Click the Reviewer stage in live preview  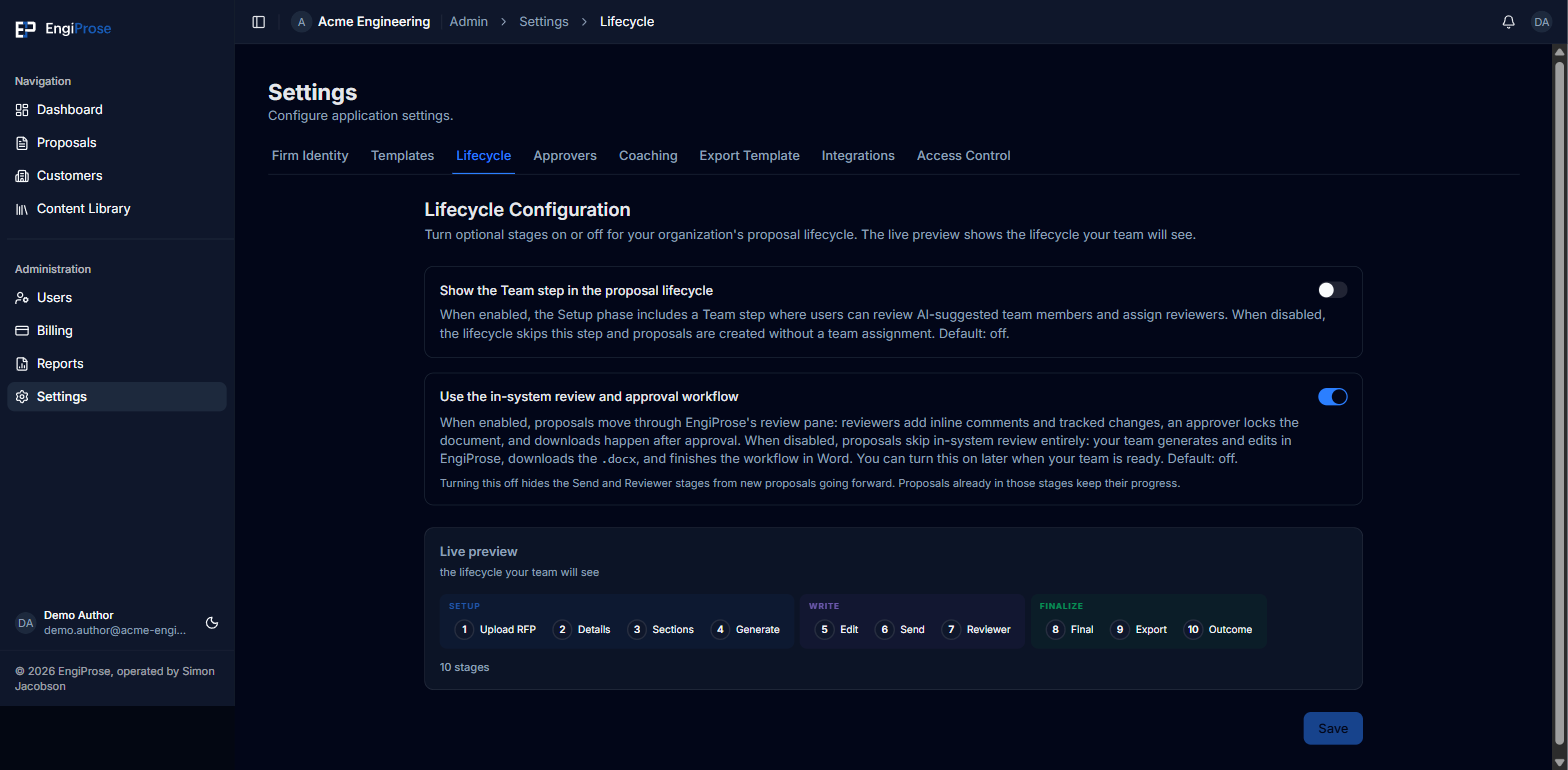tap(976, 630)
